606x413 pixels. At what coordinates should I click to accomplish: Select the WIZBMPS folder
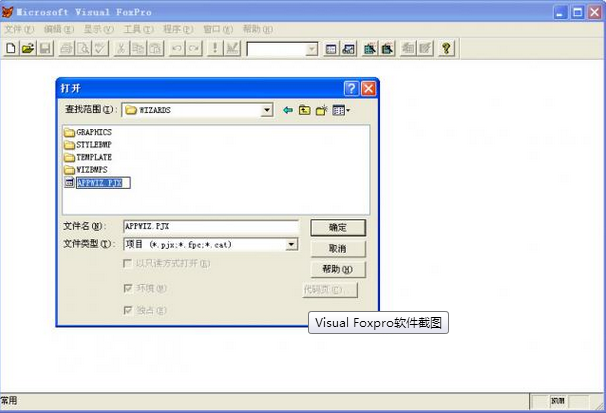(86, 170)
